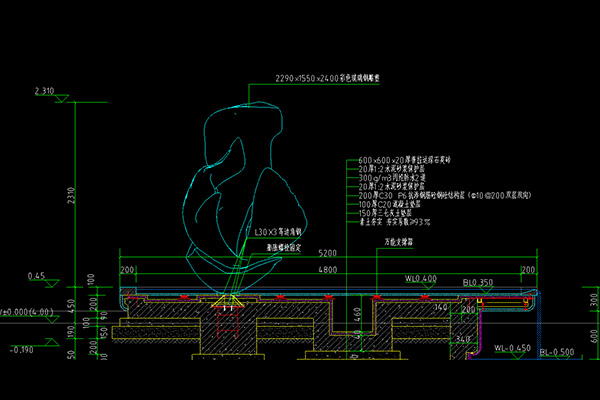Click the elevation triangle under BL0.350
Viewport: 600px width, 400px height.
(485, 290)
